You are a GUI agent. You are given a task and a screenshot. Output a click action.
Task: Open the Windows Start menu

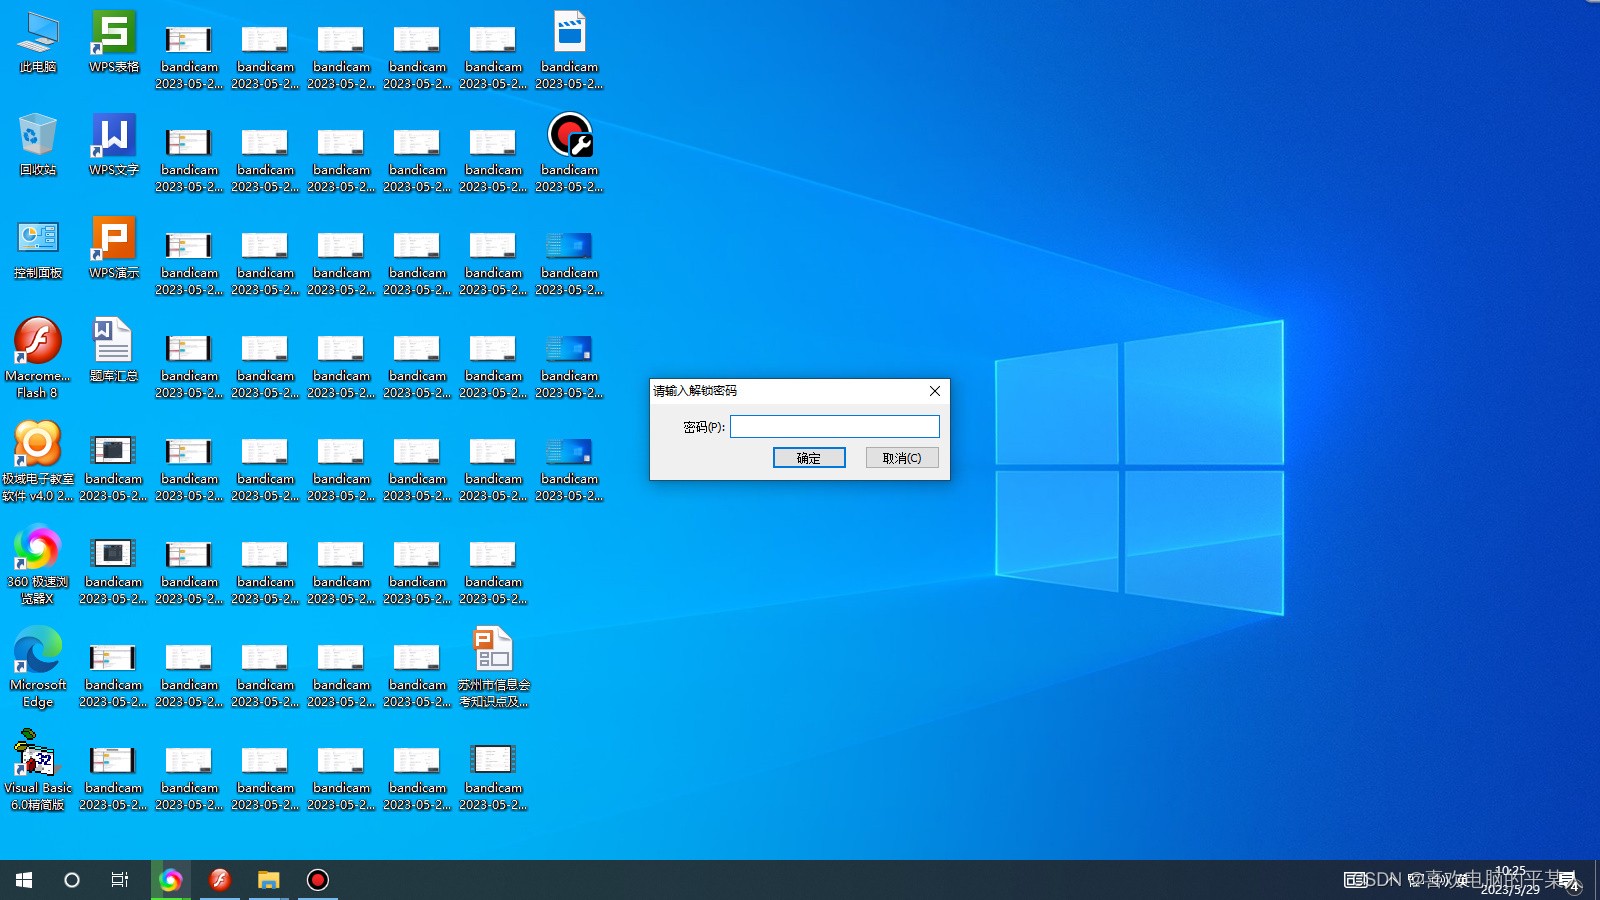pyautogui.click(x=24, y=880)
